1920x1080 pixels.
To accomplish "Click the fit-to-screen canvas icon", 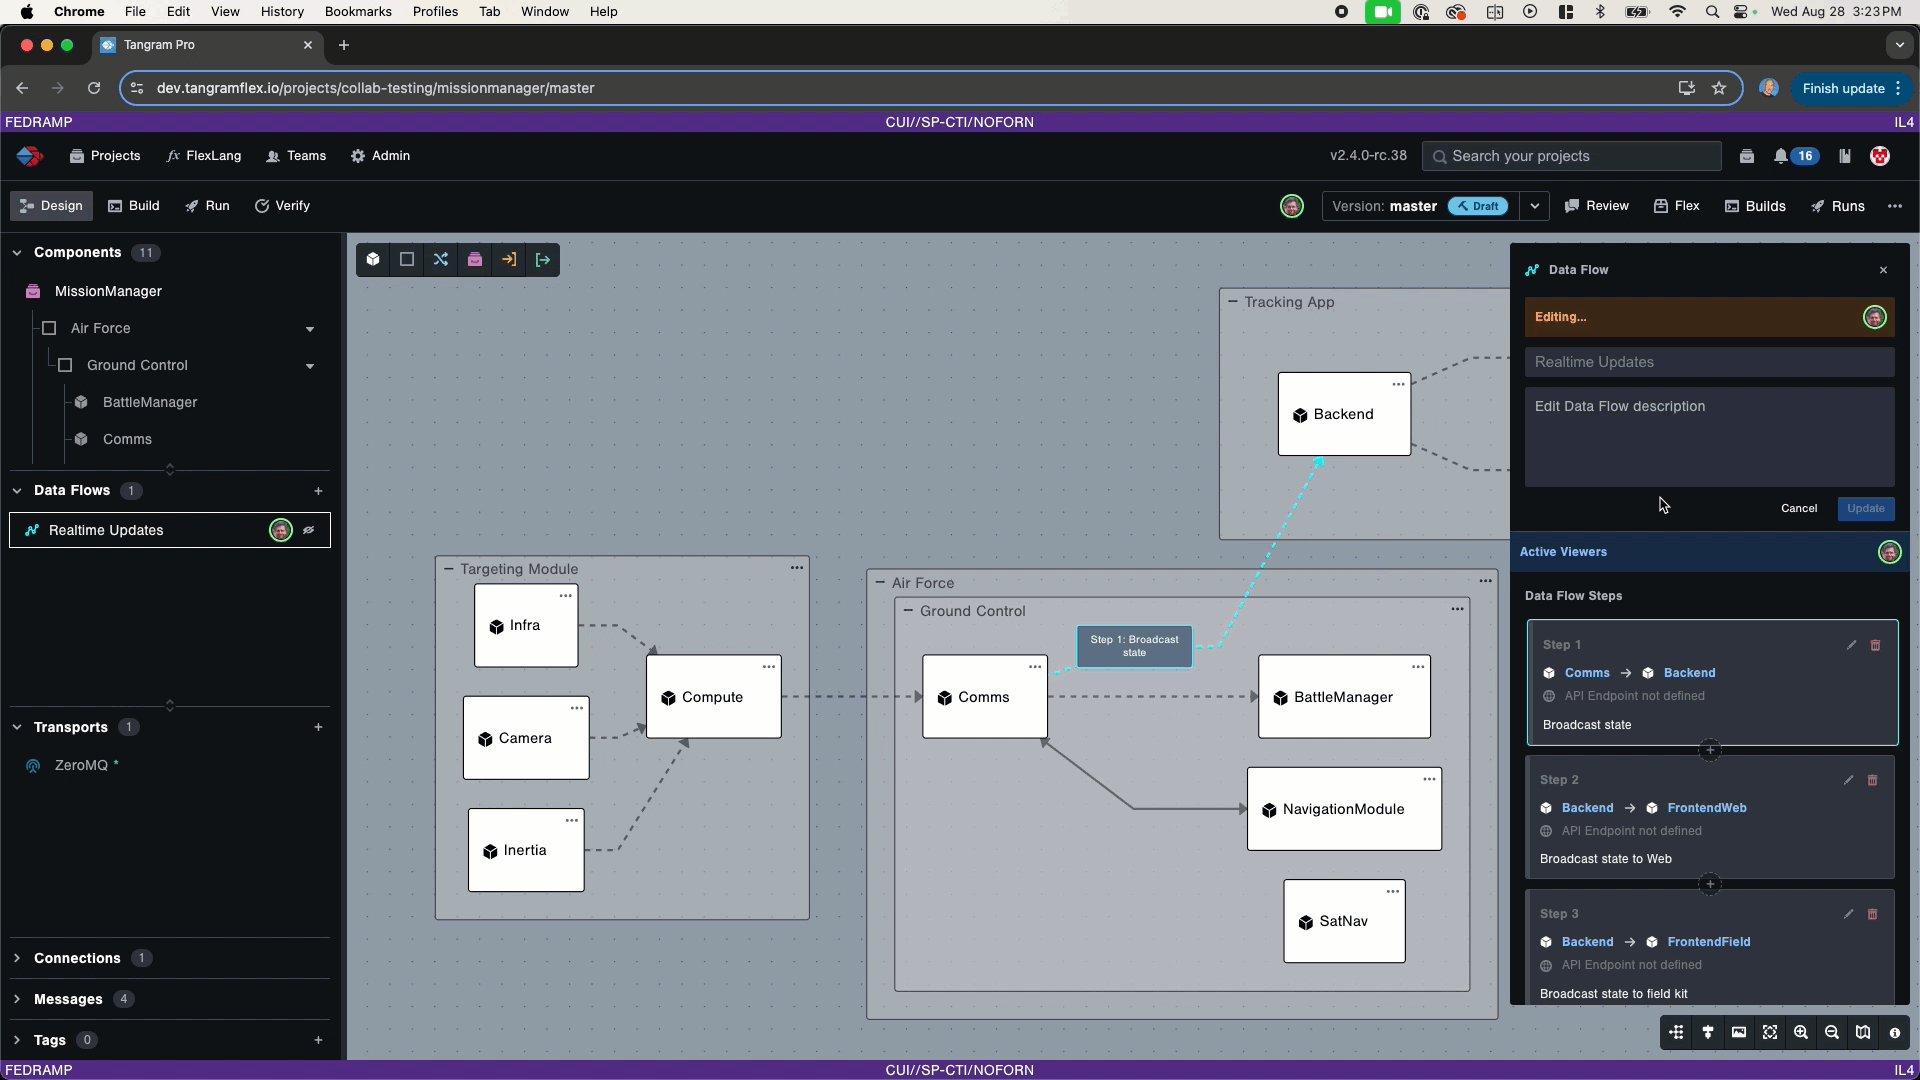I will point(1770,1033).
